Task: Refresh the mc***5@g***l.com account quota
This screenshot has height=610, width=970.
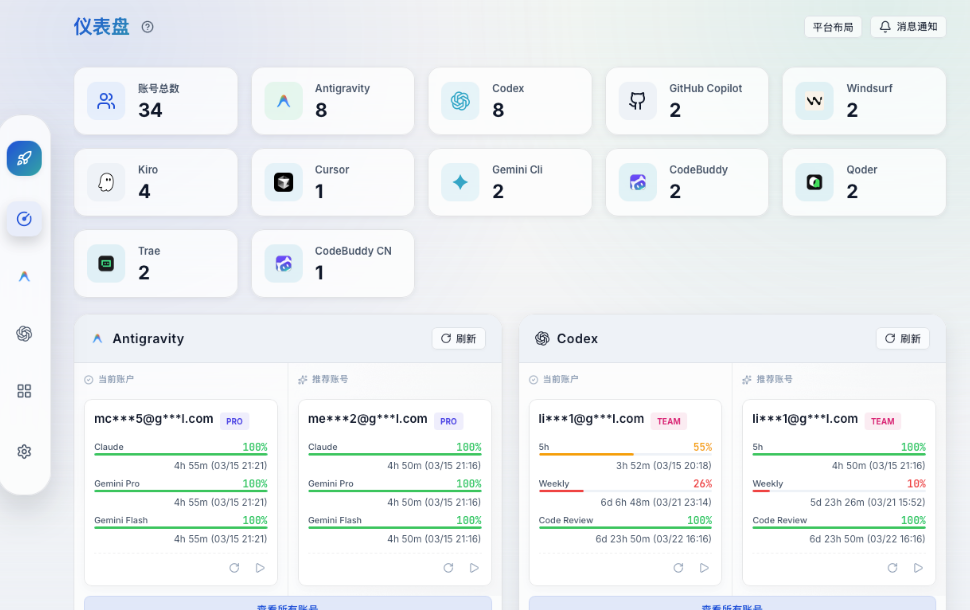Action: click(x=234, y=568)
